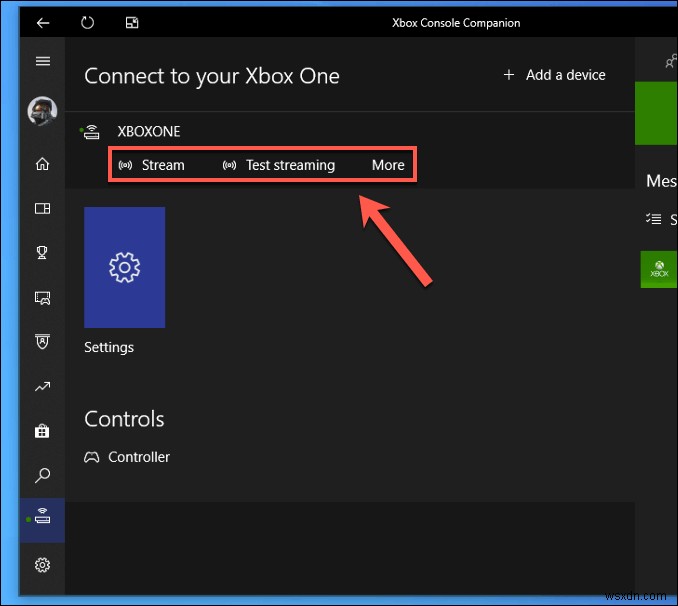Open the mini view window icon
The width and height of the screenshot is (678, 606).
point(132,22)
